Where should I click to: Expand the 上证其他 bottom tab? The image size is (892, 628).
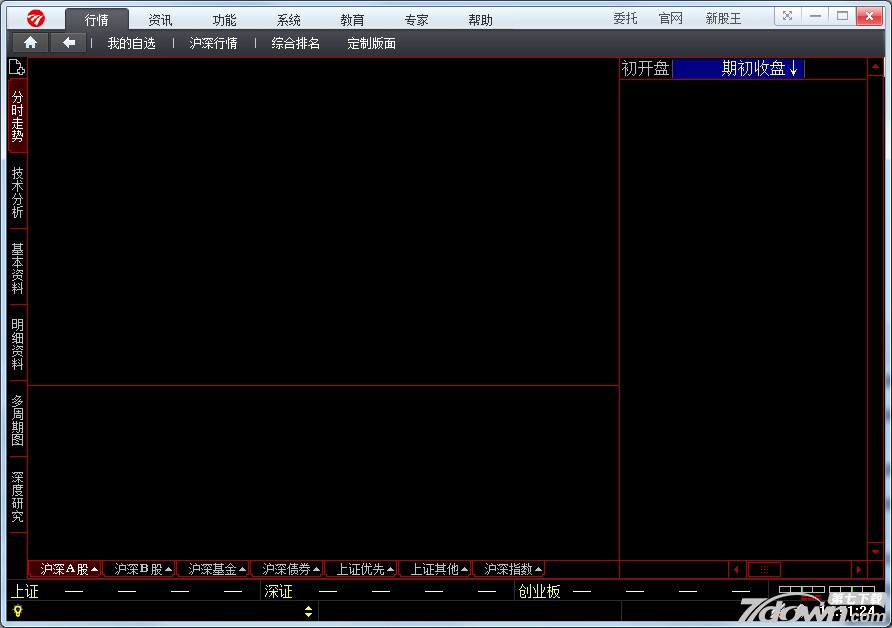point(435,569)
